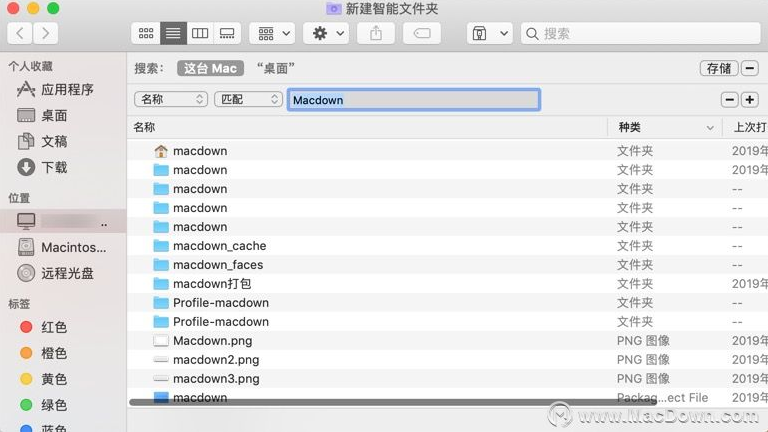Select the macdown3.png file
Image resolution: width=768 pixels, height=432 pixels.
pyautogui.click(x=448, y=379)
